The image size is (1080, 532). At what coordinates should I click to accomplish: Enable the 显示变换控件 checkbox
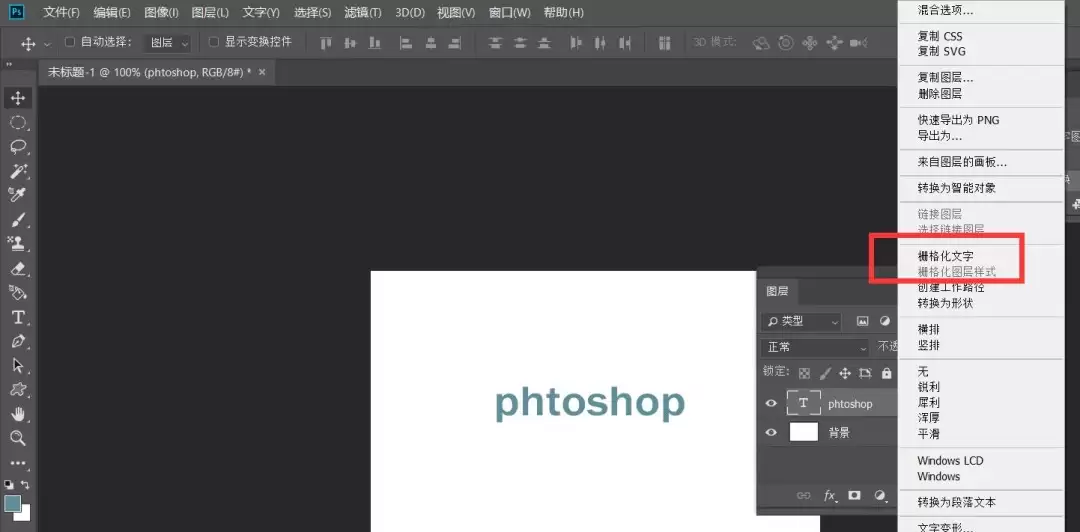214,42
